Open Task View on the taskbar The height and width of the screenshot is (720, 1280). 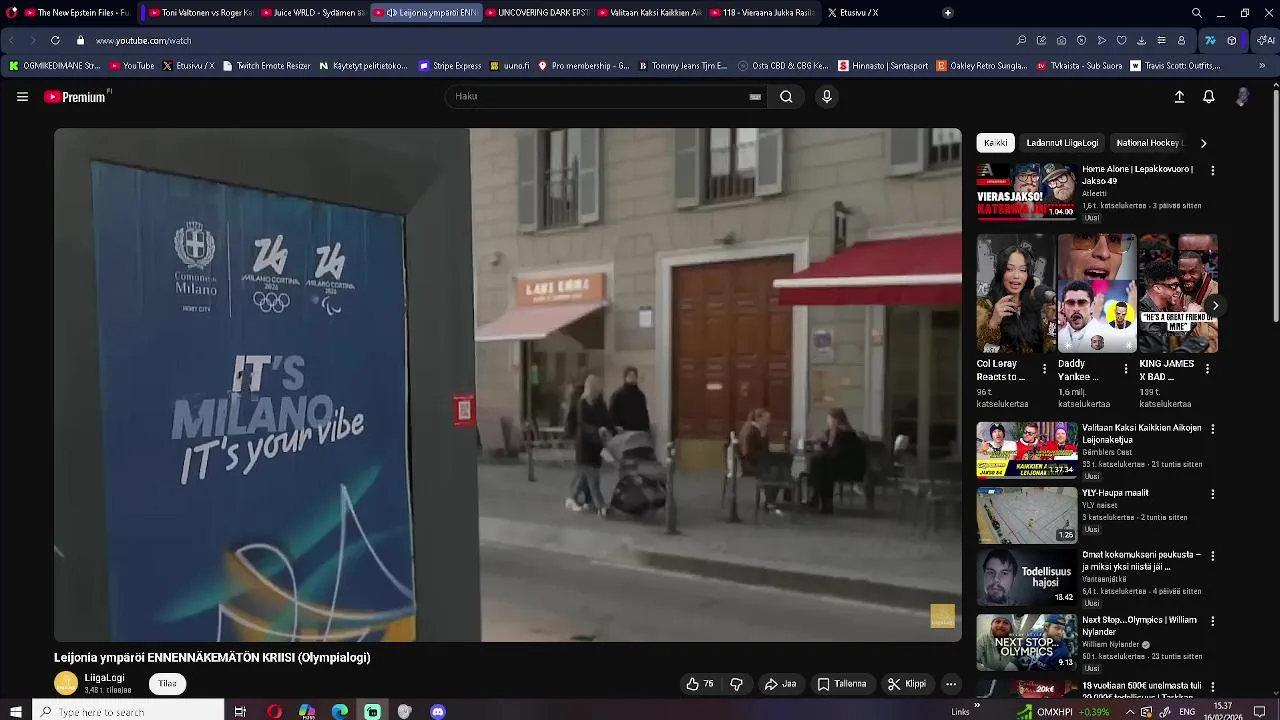coord(240,711)
